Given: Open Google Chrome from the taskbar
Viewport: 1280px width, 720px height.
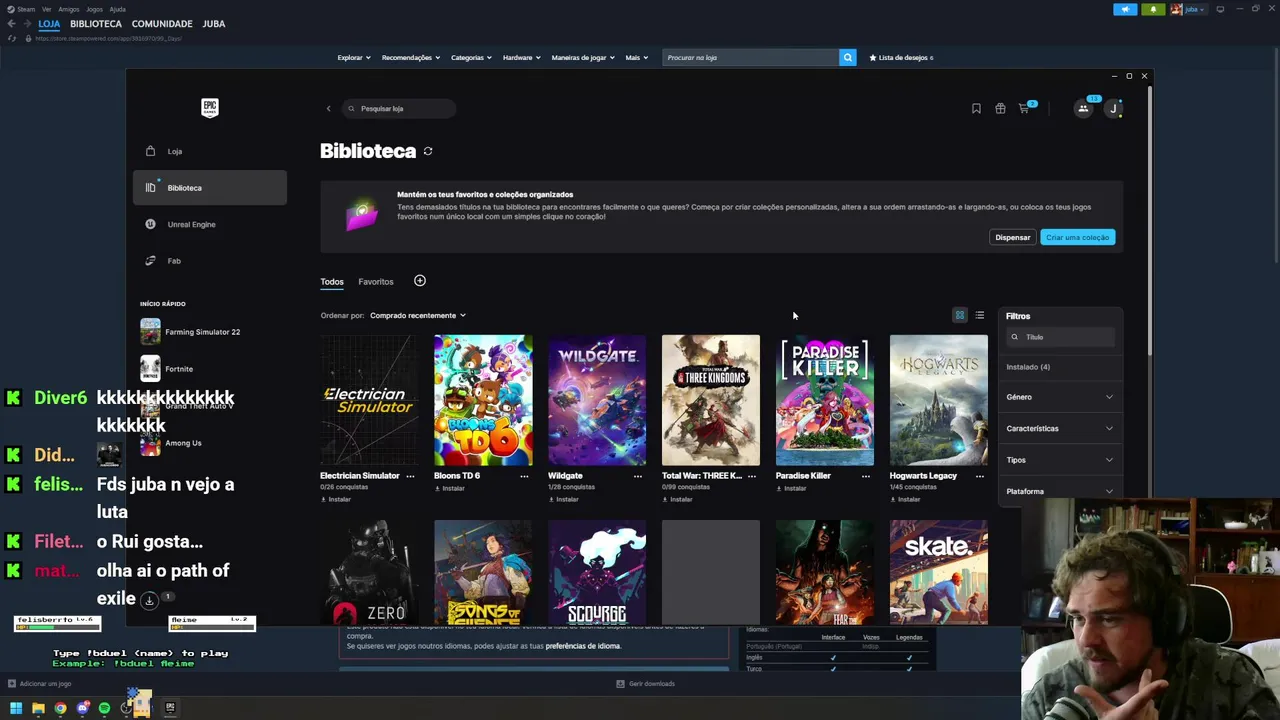Looking at the screenshot, I should 60,708.
